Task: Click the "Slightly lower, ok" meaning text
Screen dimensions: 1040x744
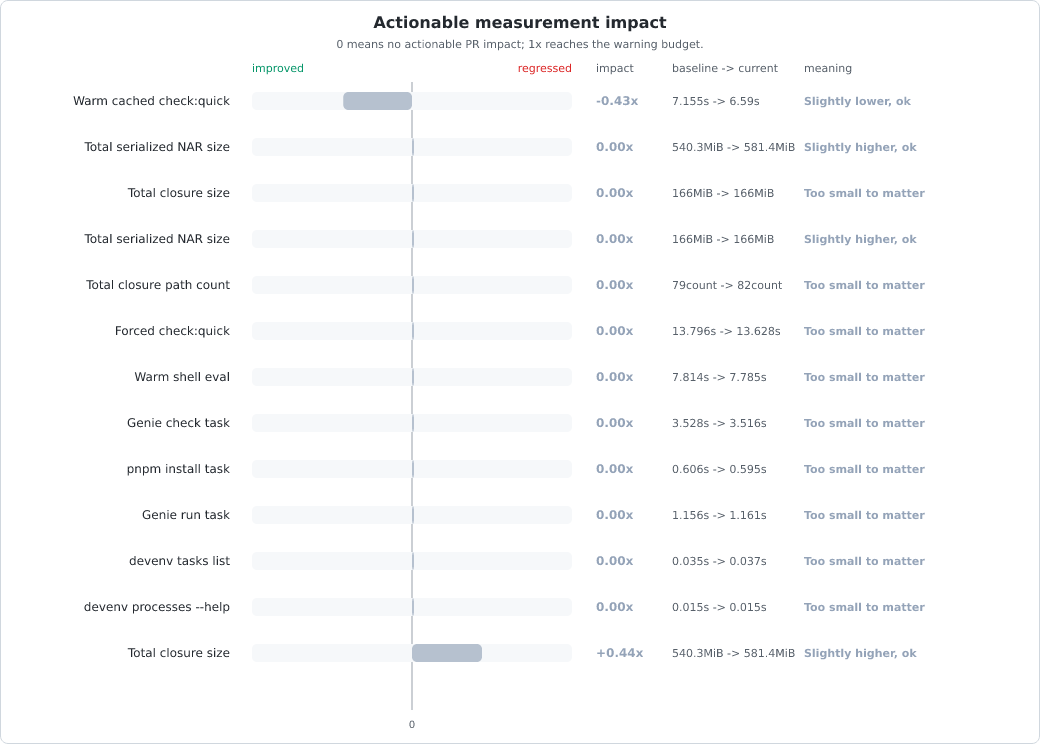Action: pos(857,101)
